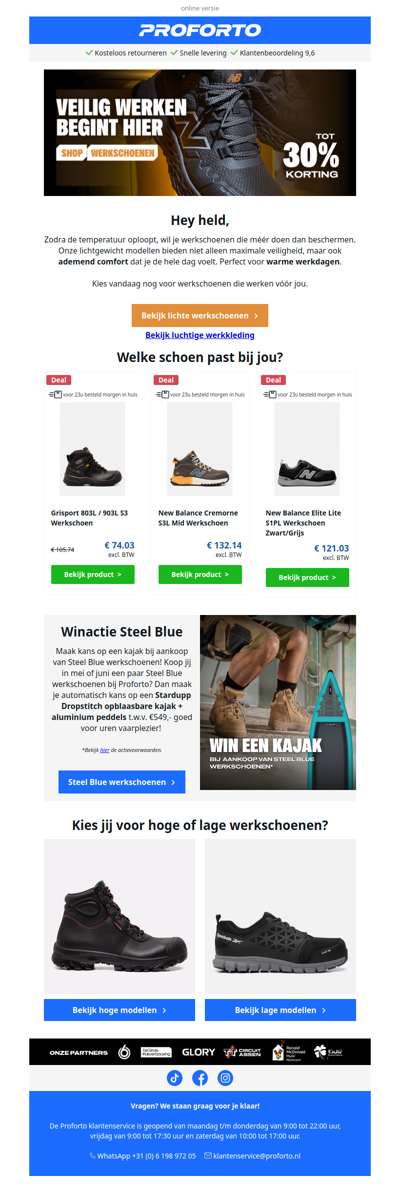Click the Bekijk lichte werkschoenen button

(x=200, y=315)
